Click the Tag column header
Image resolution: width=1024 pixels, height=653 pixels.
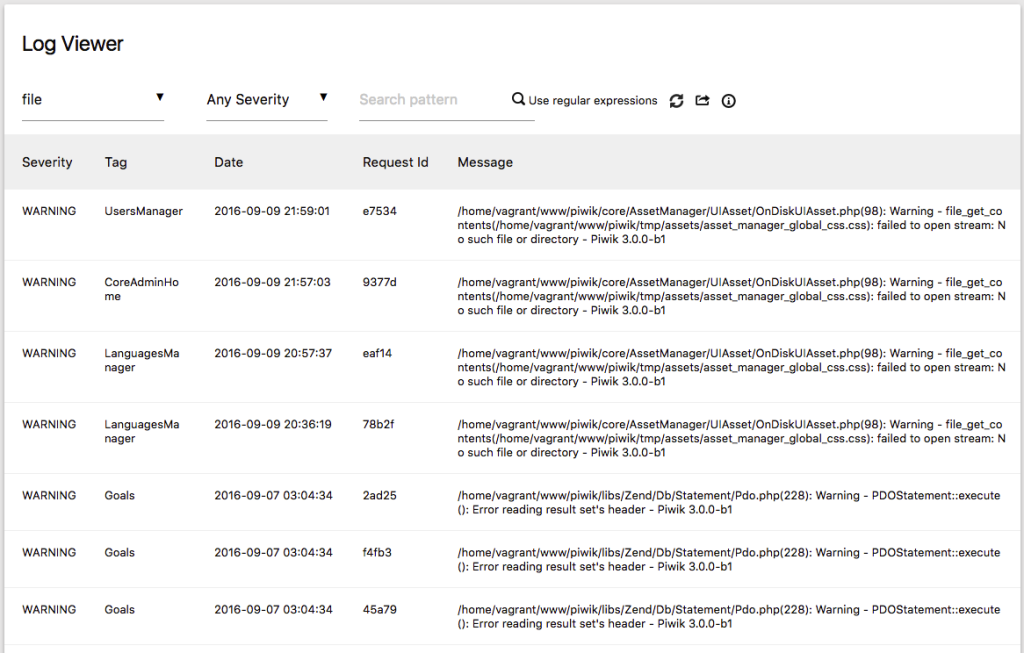point(116,162)
